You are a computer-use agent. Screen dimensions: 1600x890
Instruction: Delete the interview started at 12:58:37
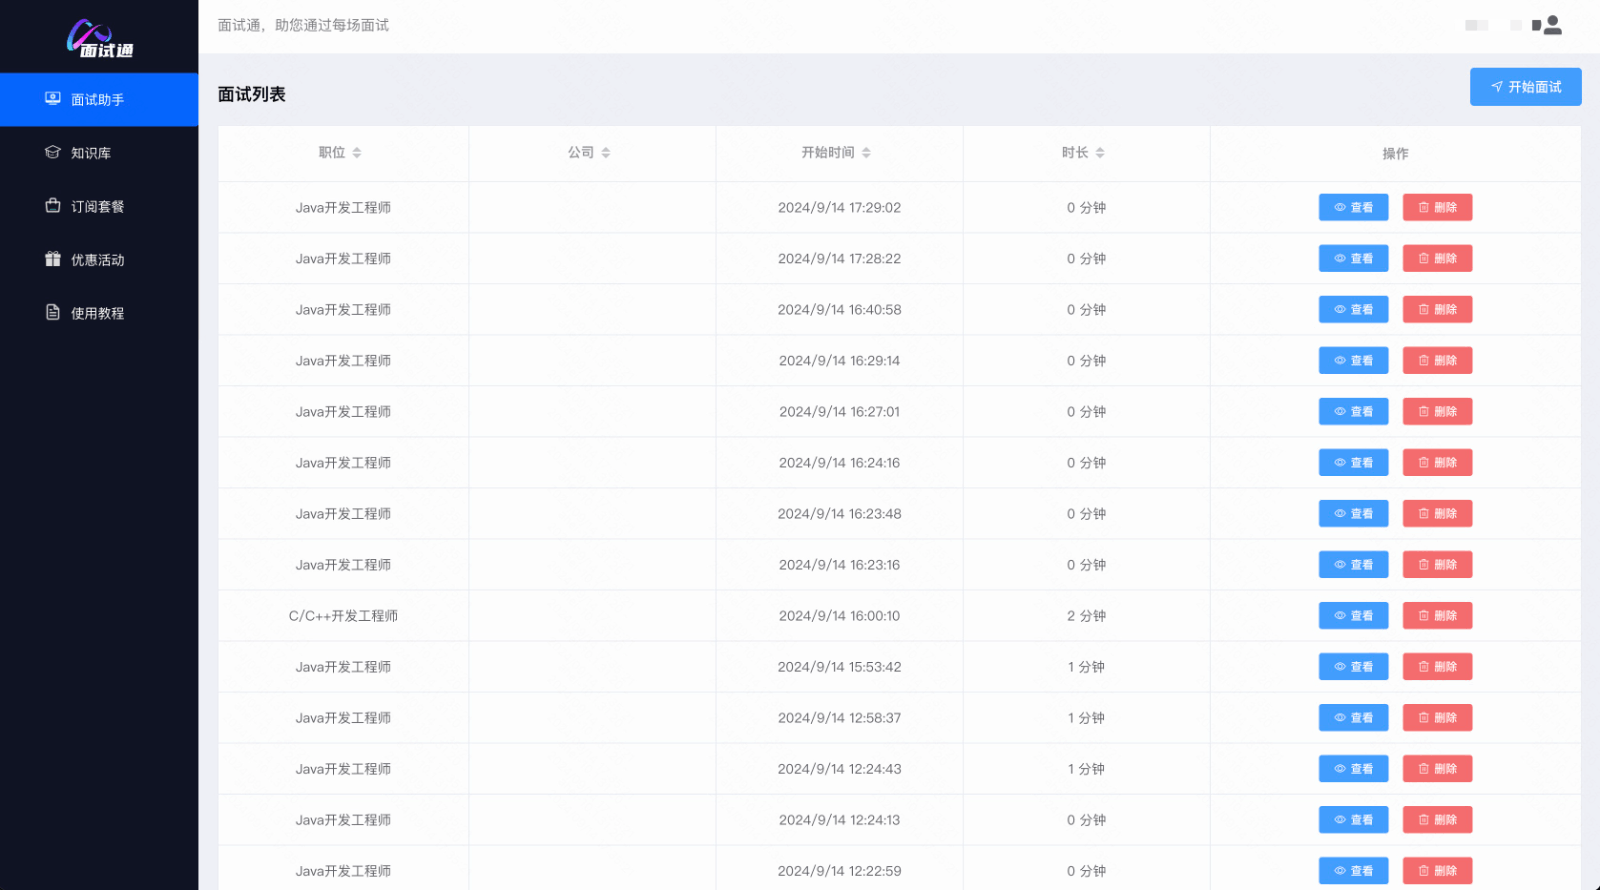click(x=1437, y=718)
